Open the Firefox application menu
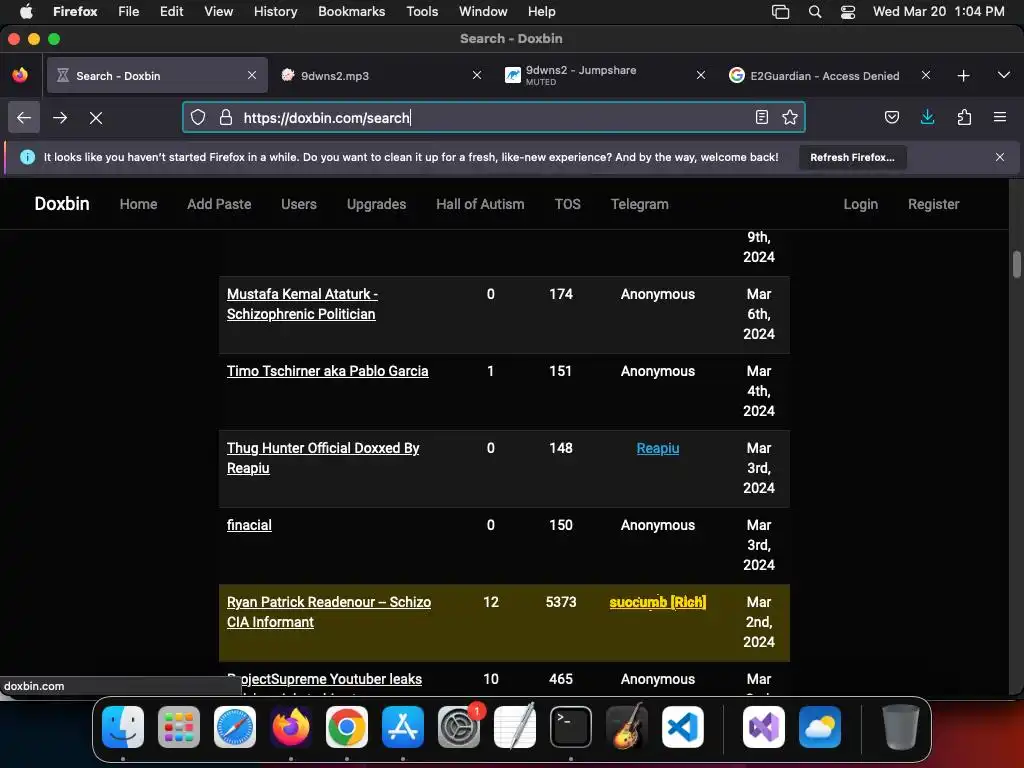The image size is (1024, 768). (1000, 118)
